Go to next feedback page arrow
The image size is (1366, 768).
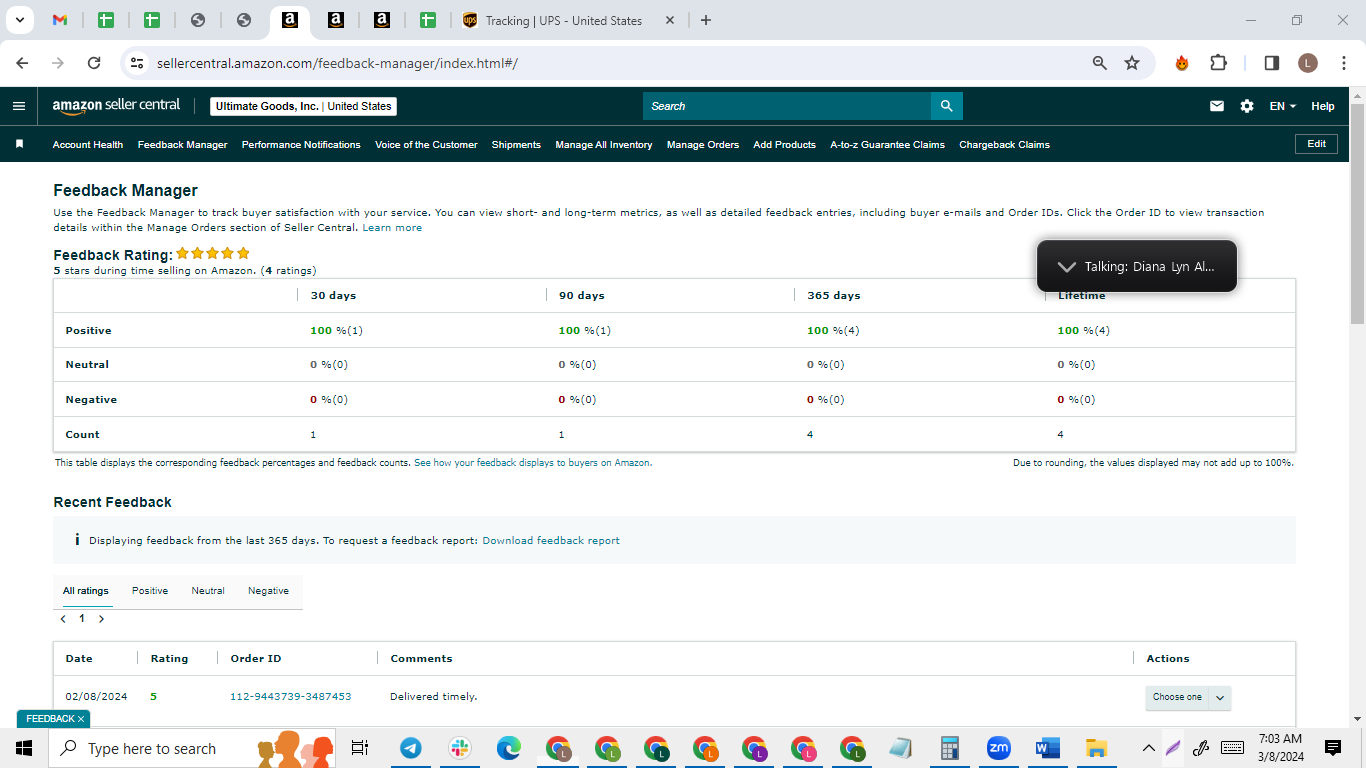(x=101, y=619)
